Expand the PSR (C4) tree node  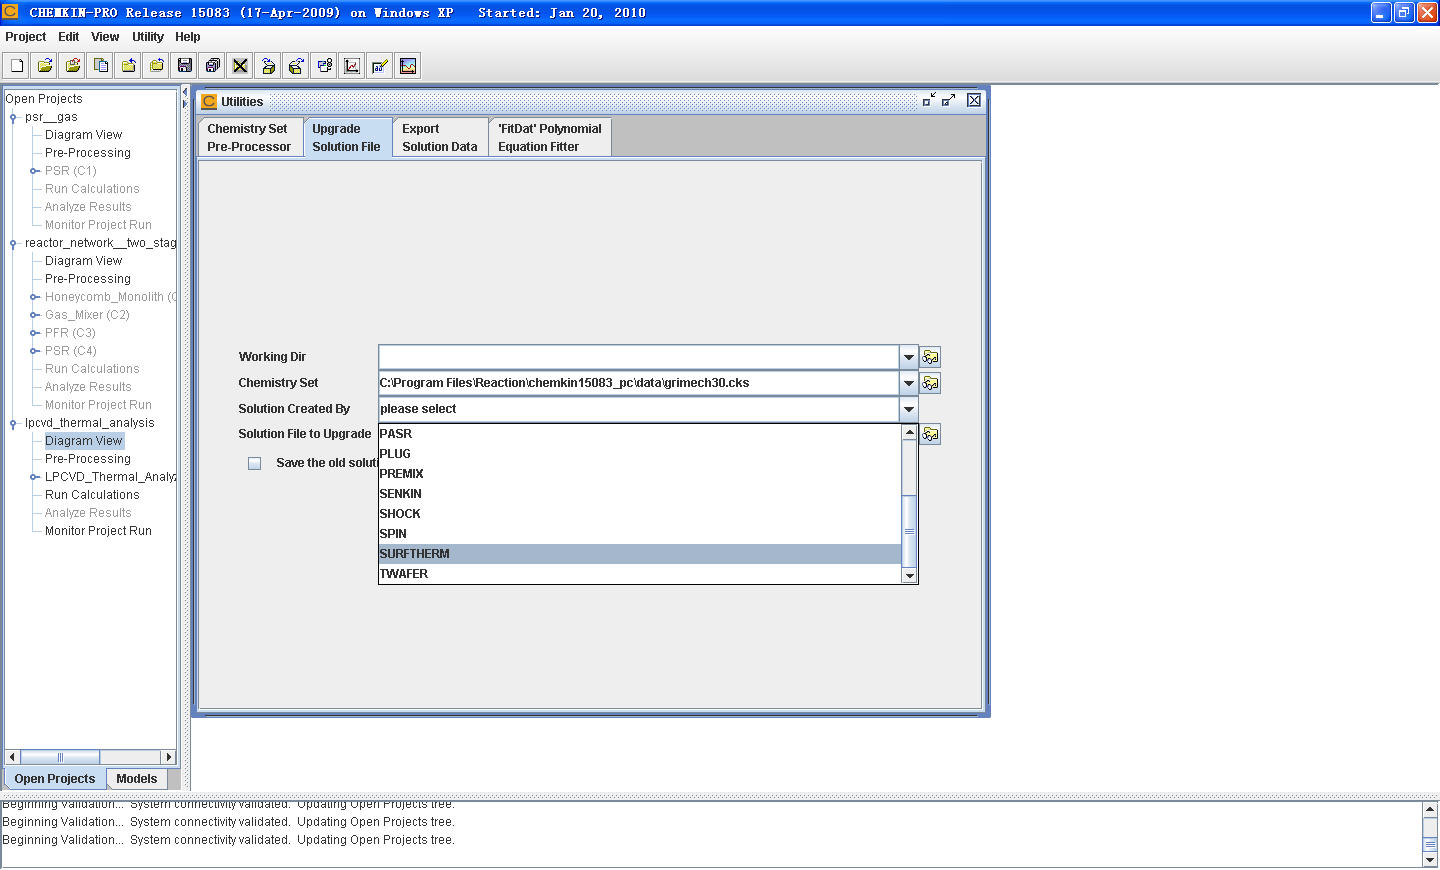[x=34, y=351]
